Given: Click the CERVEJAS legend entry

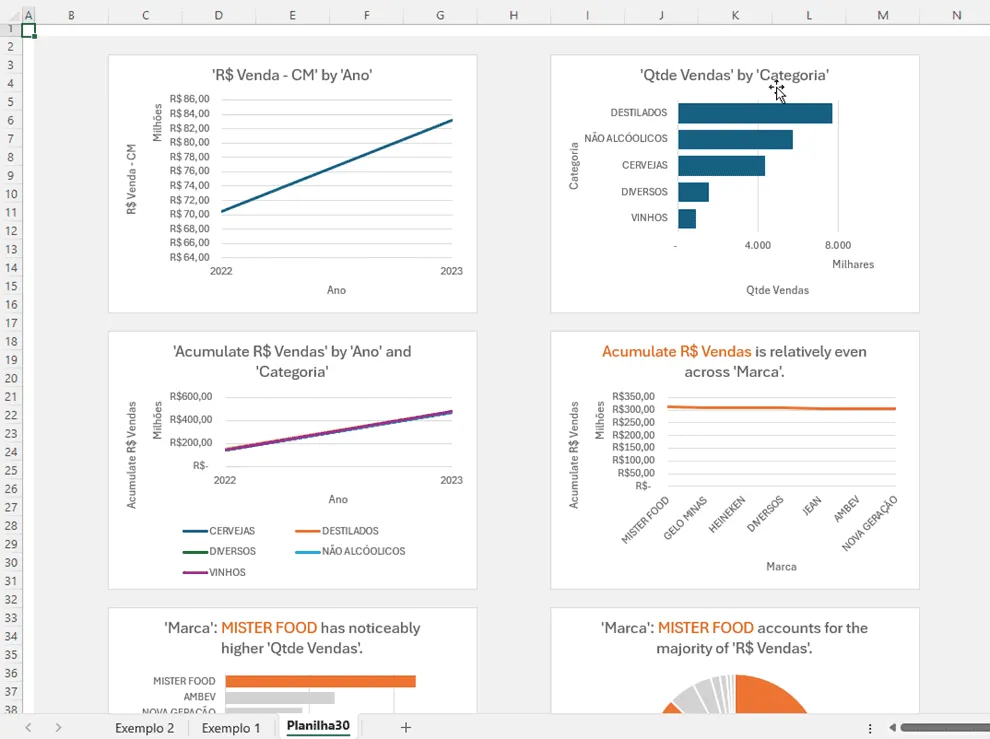Looking at the screenshot, I should click(219, 531).
